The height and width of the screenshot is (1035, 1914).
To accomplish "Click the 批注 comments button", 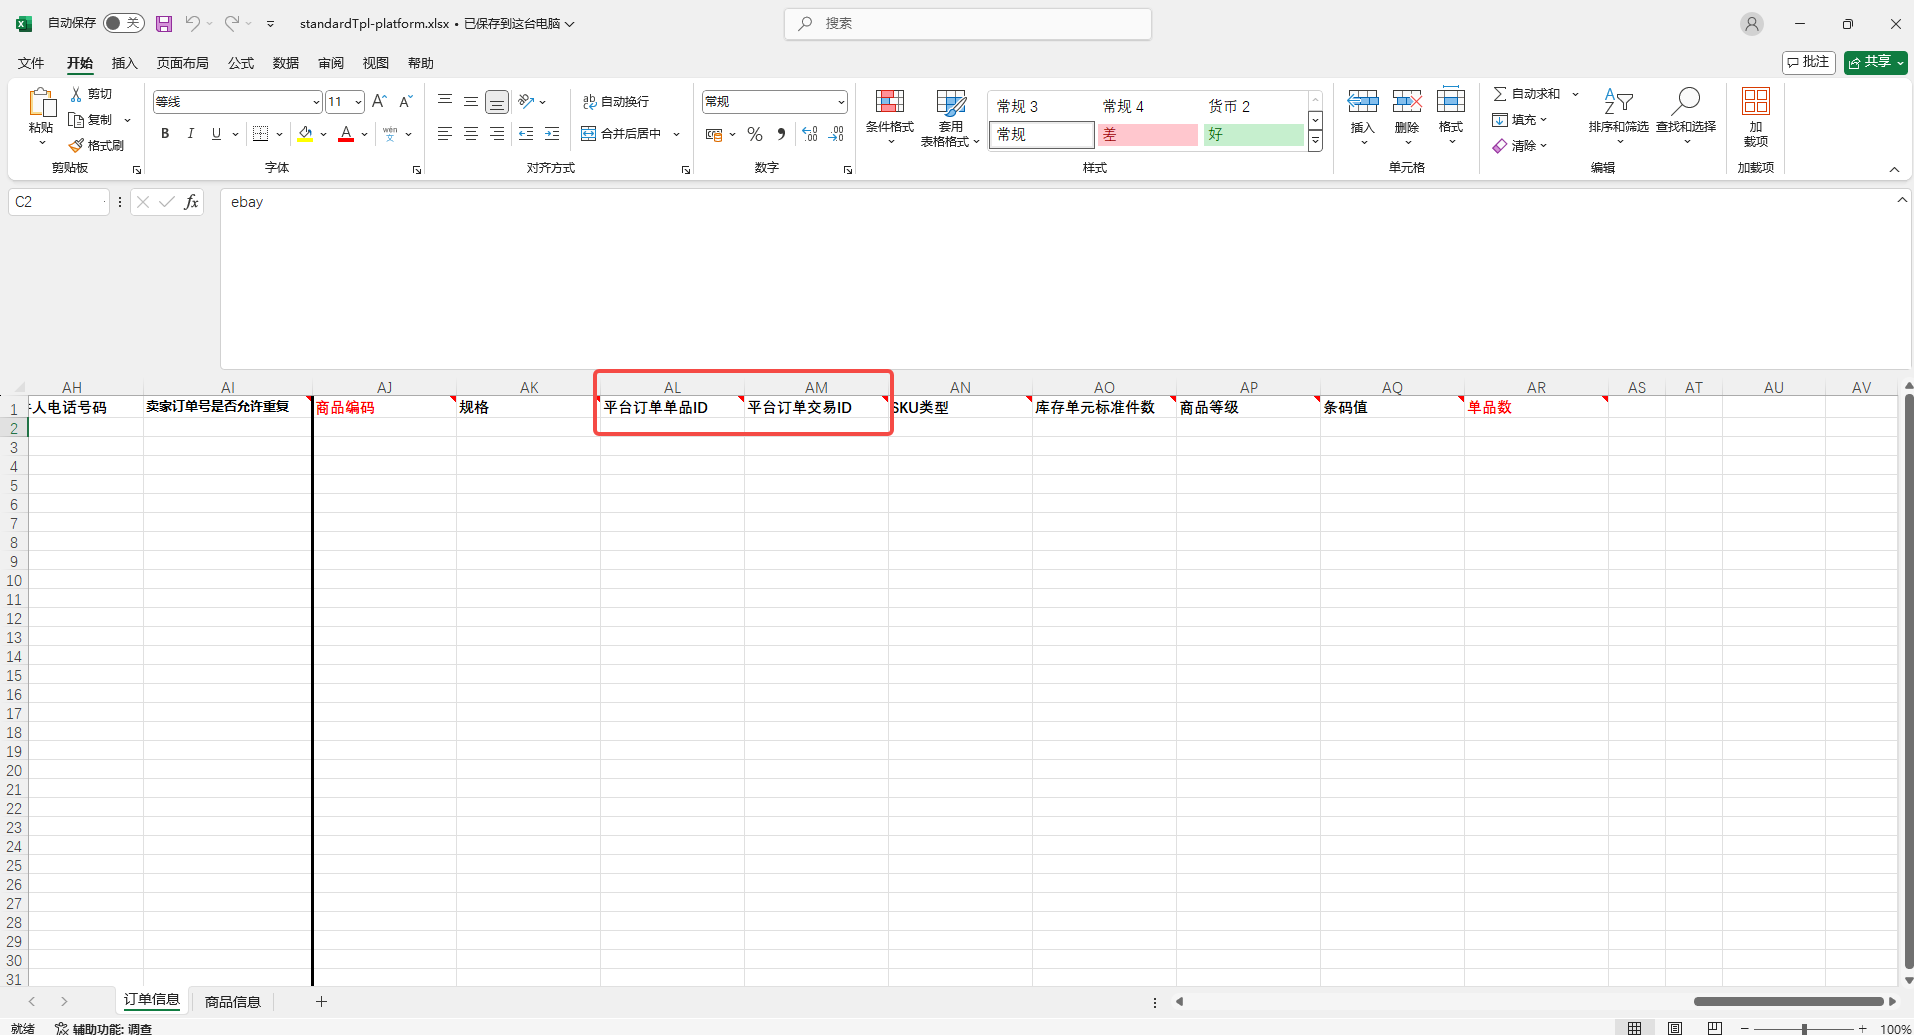I will [x=1809, y=62].
